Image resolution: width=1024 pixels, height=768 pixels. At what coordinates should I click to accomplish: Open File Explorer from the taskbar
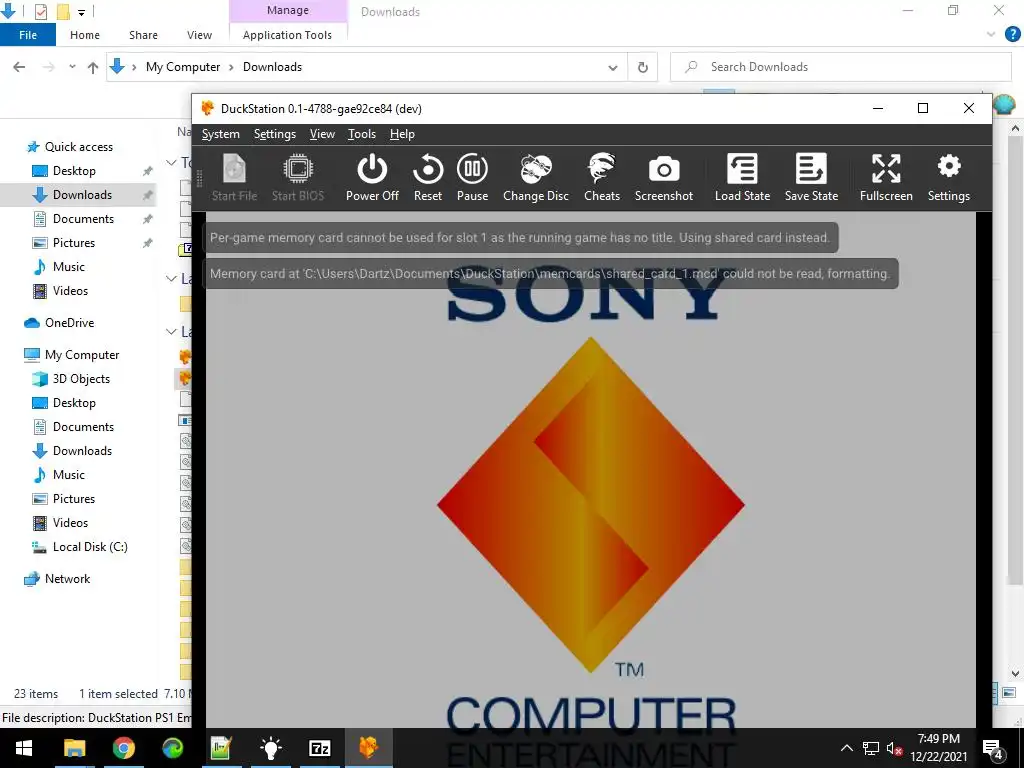(x=74, y=748)
